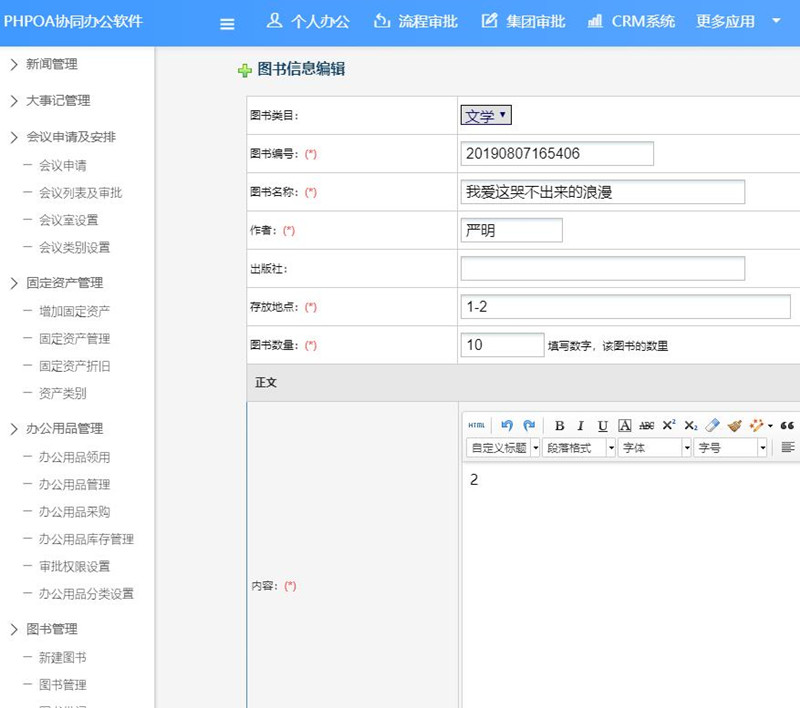Open the 字体 font dropdown in the editor
The width and height of the screenshot is (800, 708).
(x=651, y=447)
